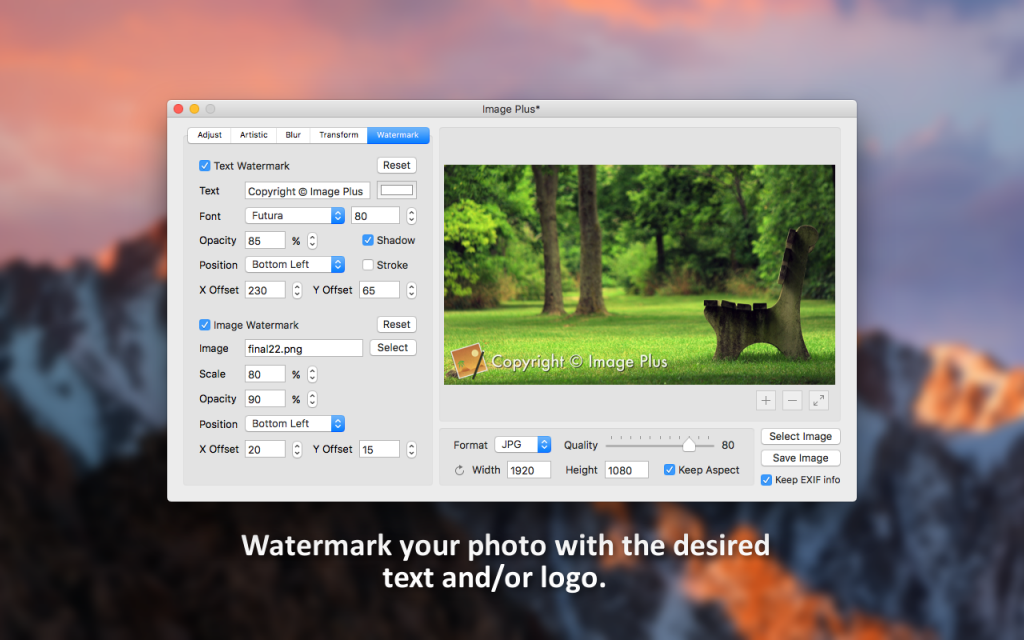Screen dimensions: 1024x640
Task: Toggle the Keep Aspect checkbox
Action: [670, 470]
